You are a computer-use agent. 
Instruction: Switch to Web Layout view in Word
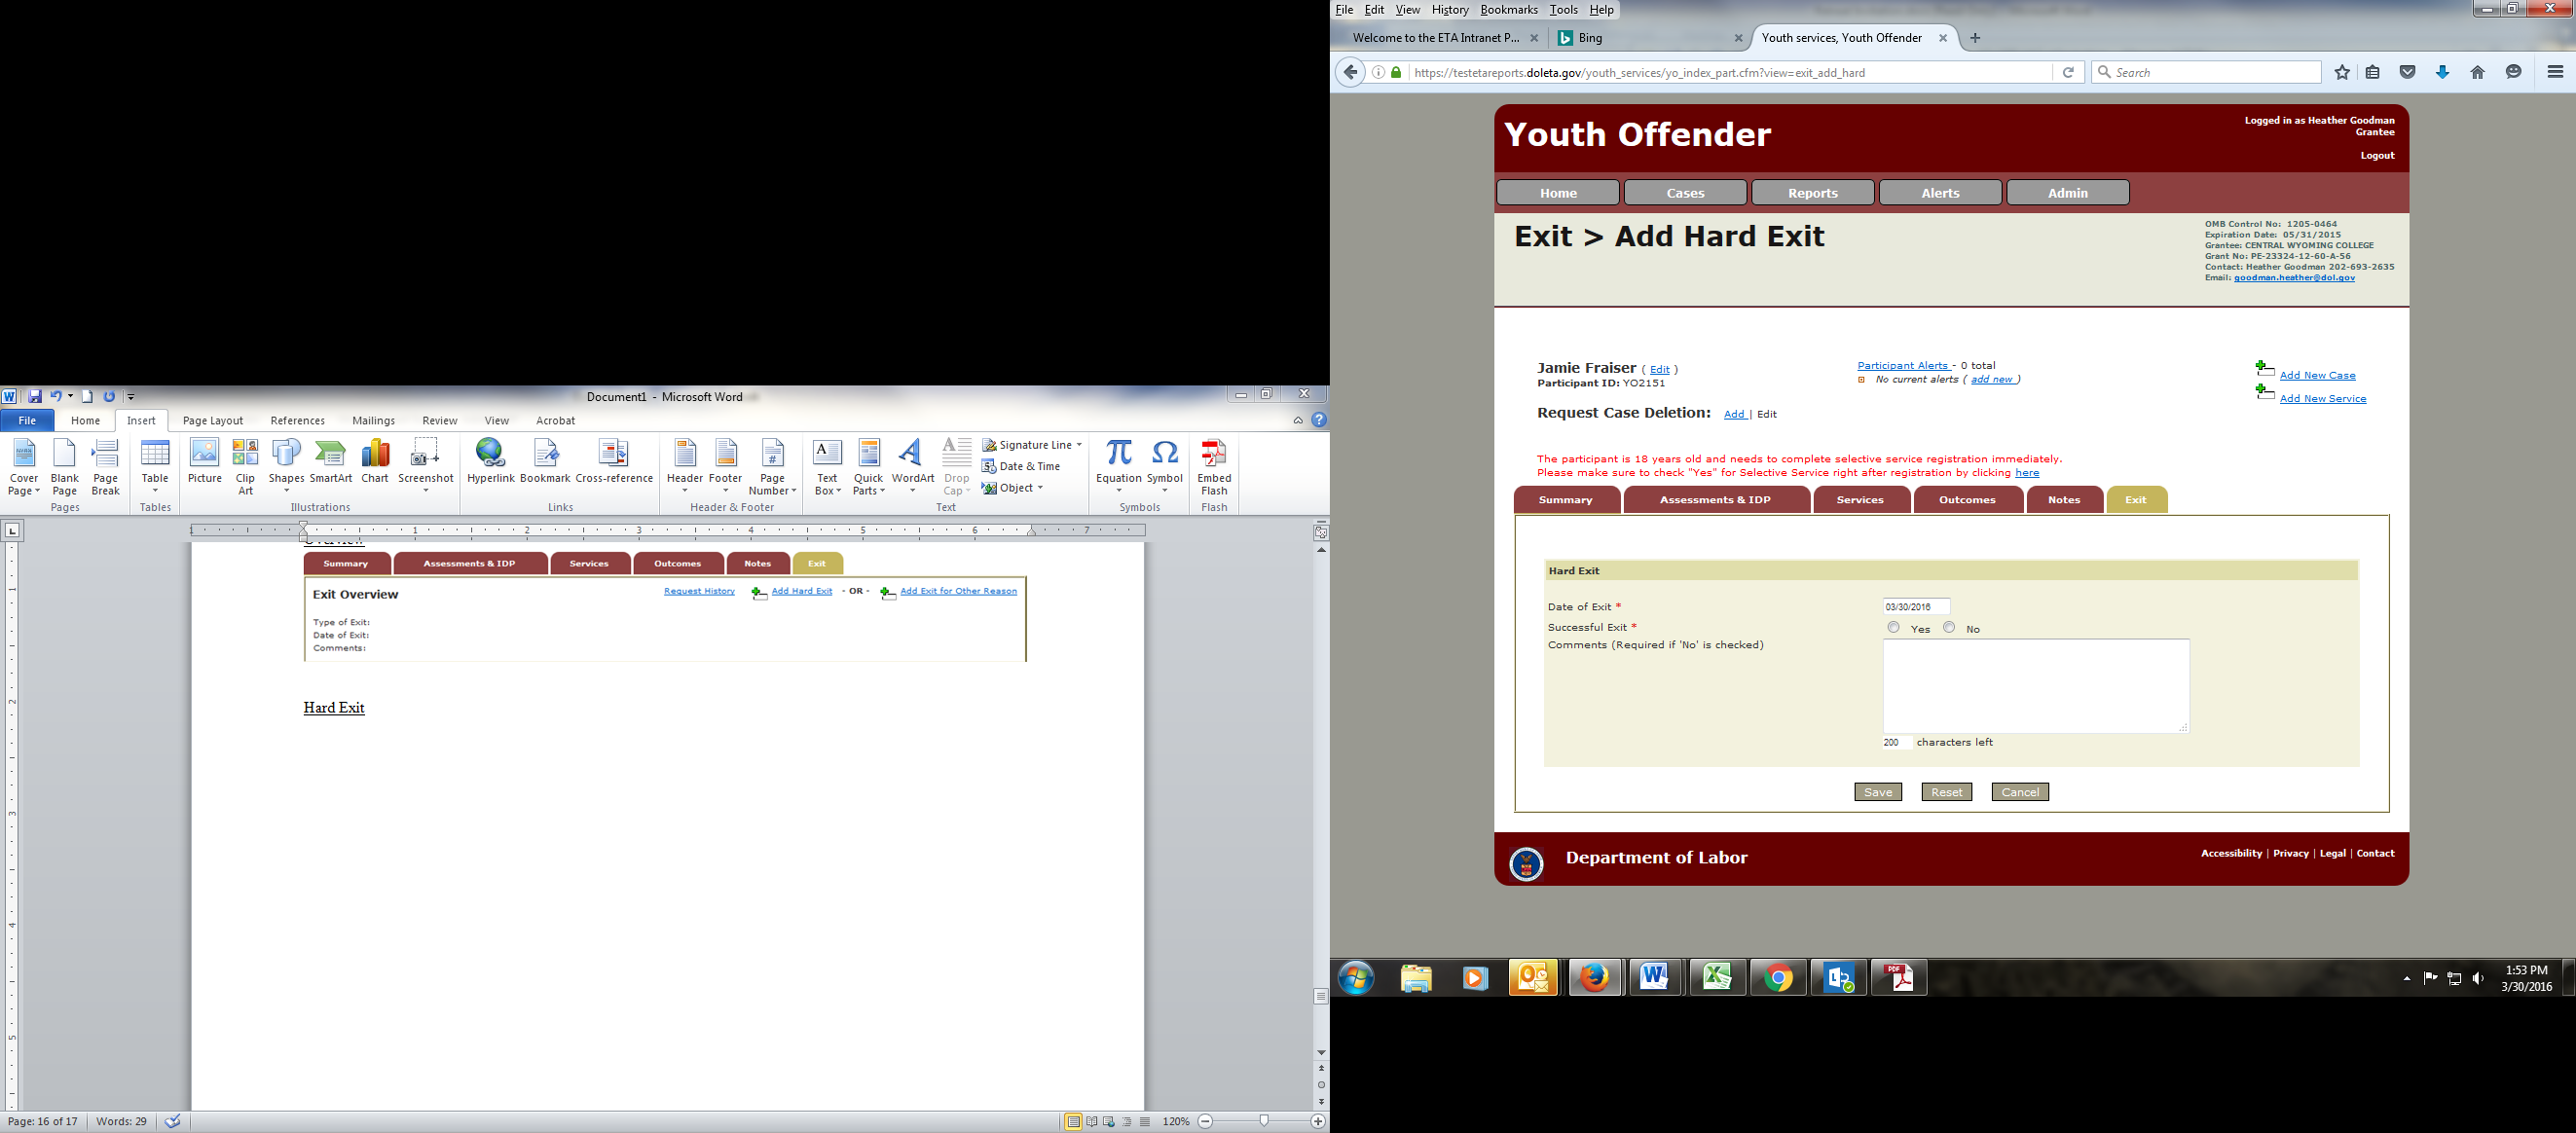click(1109, 1122)
